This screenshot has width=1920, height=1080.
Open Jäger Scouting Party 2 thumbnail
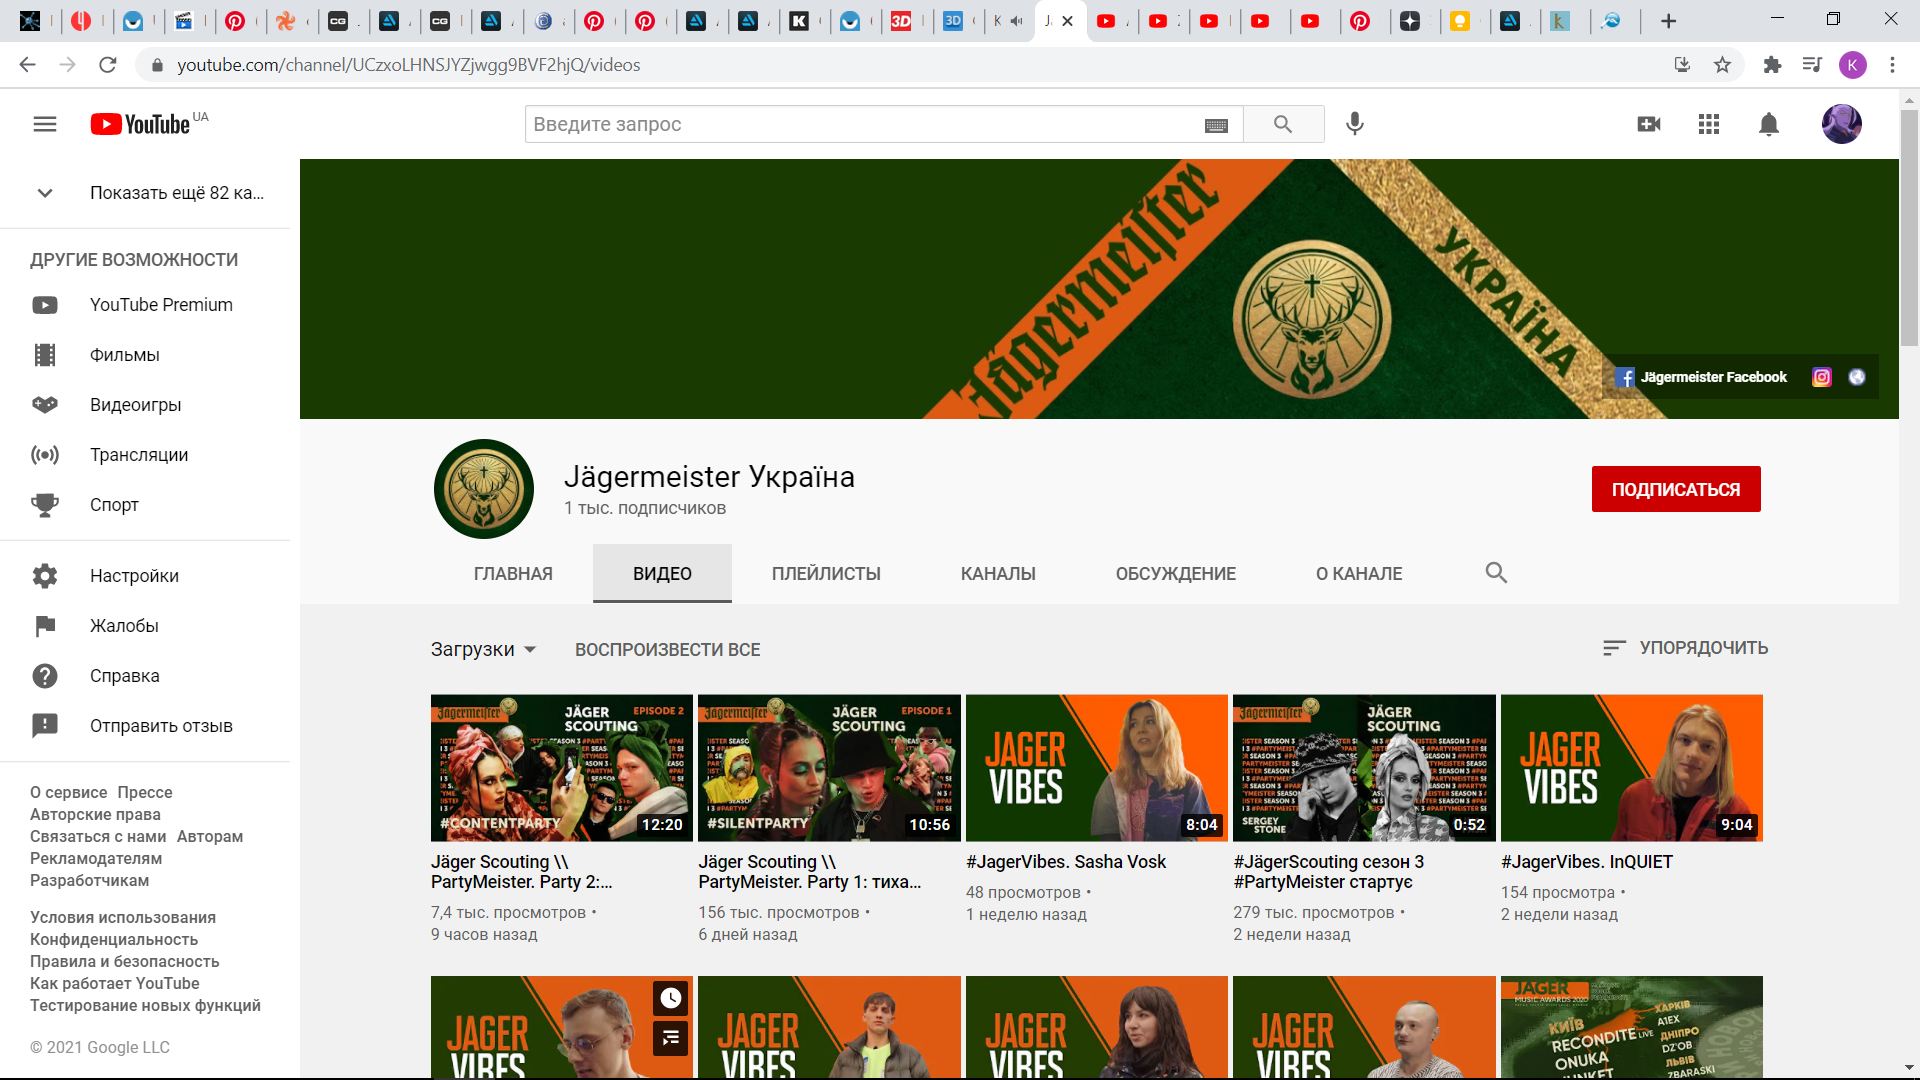point(562,768)
